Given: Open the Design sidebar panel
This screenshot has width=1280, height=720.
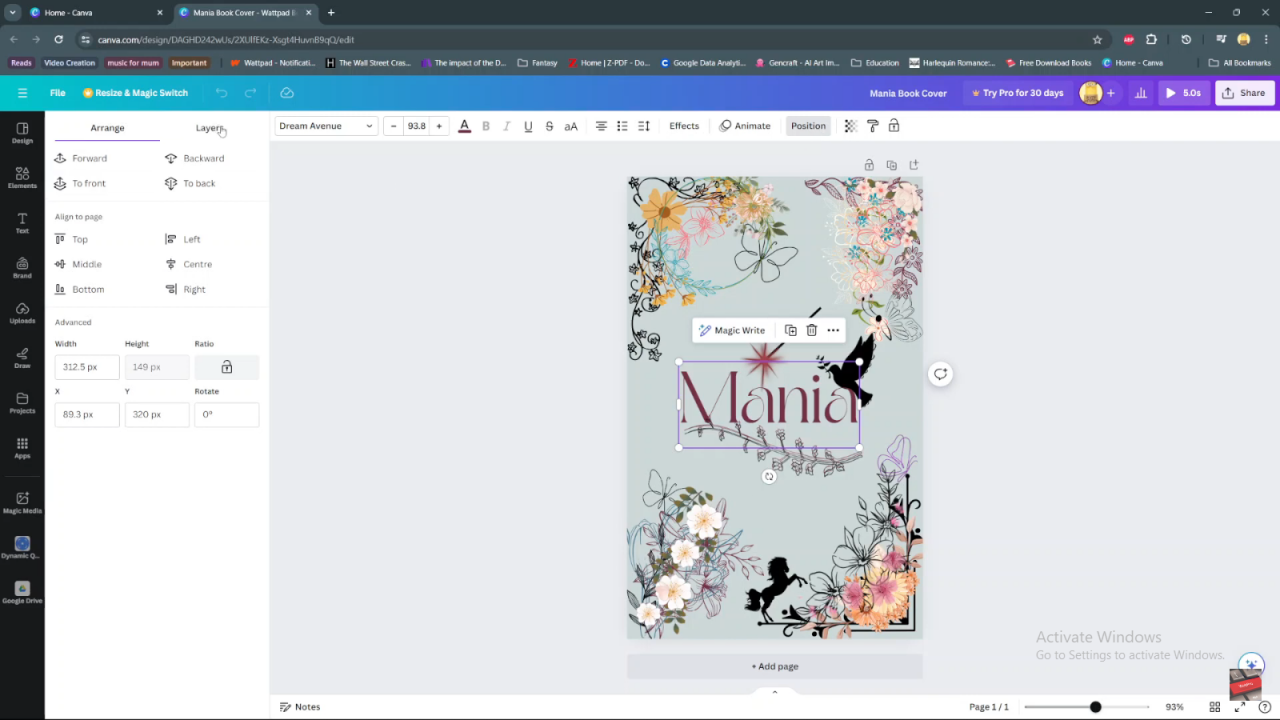Looking at the screenshot, I should point(22,133).
